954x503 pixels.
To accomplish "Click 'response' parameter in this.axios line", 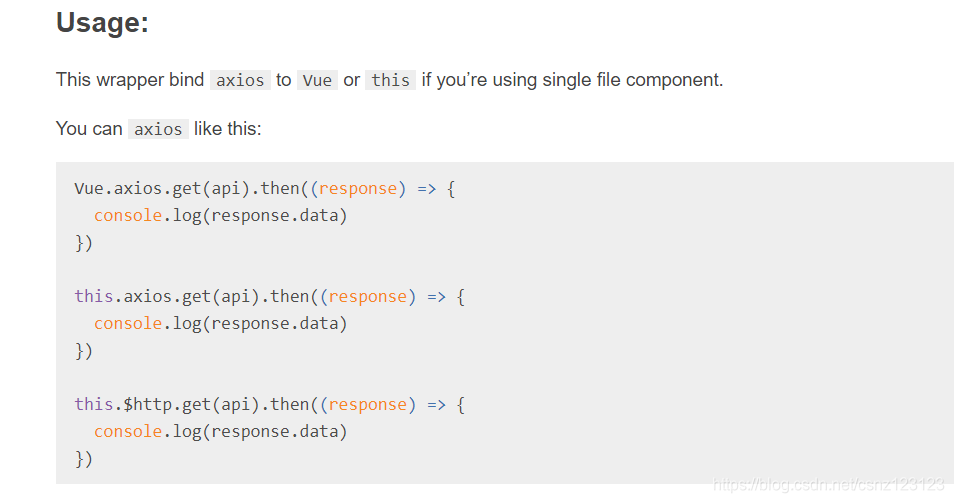I will click(367, 297).
